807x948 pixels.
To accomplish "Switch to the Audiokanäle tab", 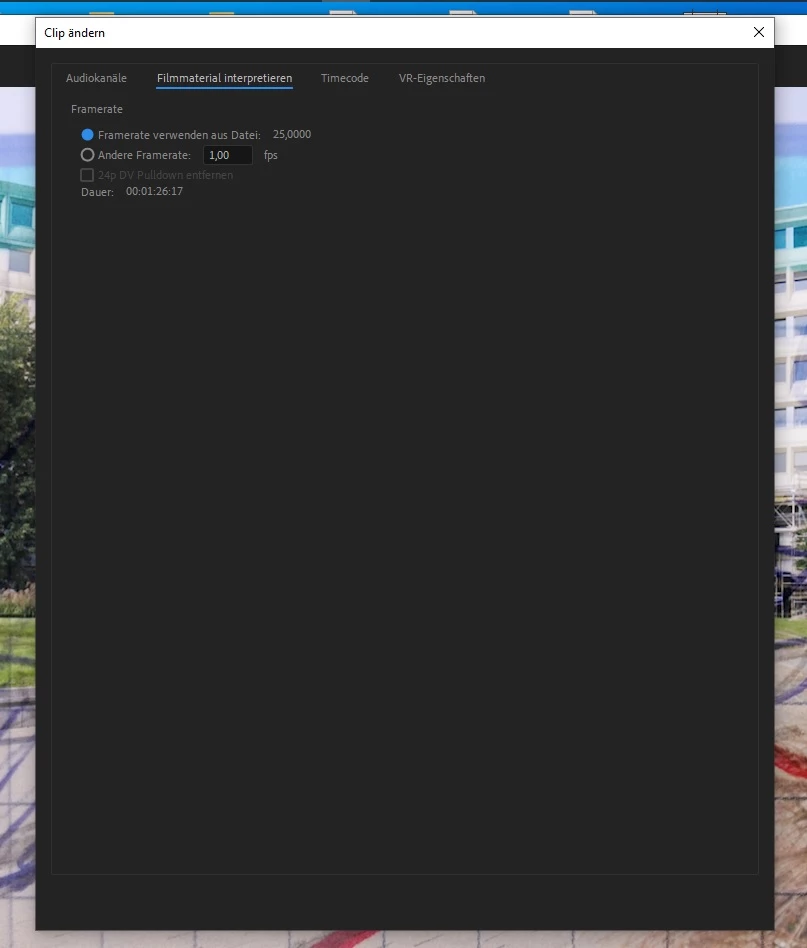I will tap(96, 78).
